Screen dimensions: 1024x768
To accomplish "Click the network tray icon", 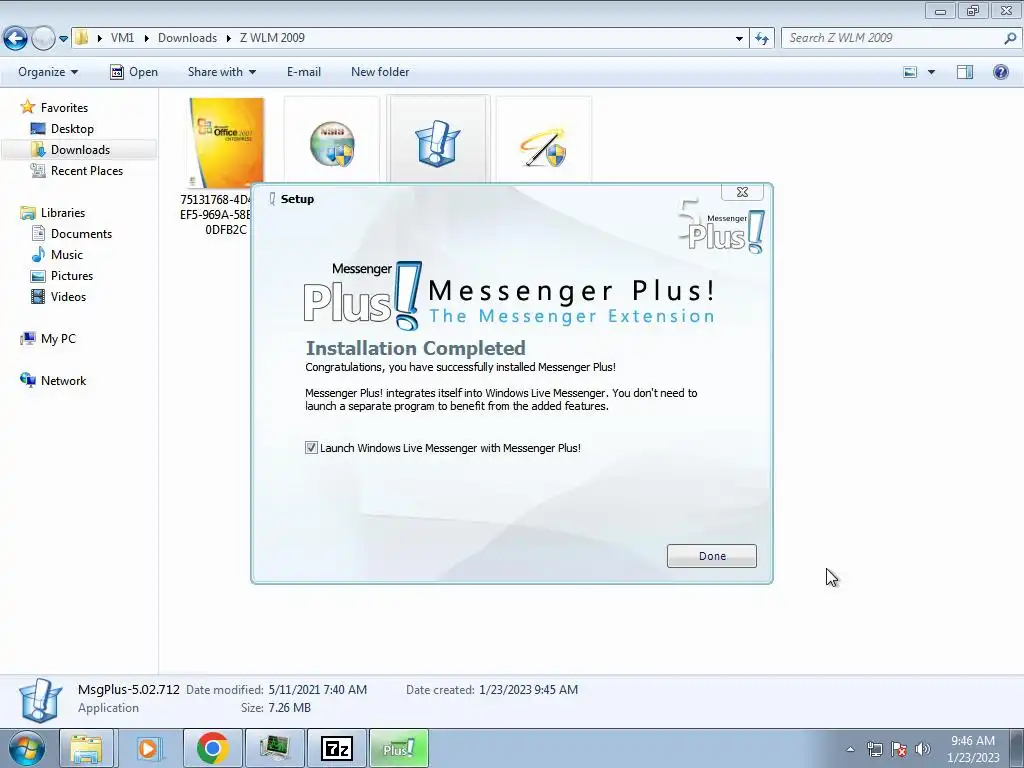I will 874,749.
